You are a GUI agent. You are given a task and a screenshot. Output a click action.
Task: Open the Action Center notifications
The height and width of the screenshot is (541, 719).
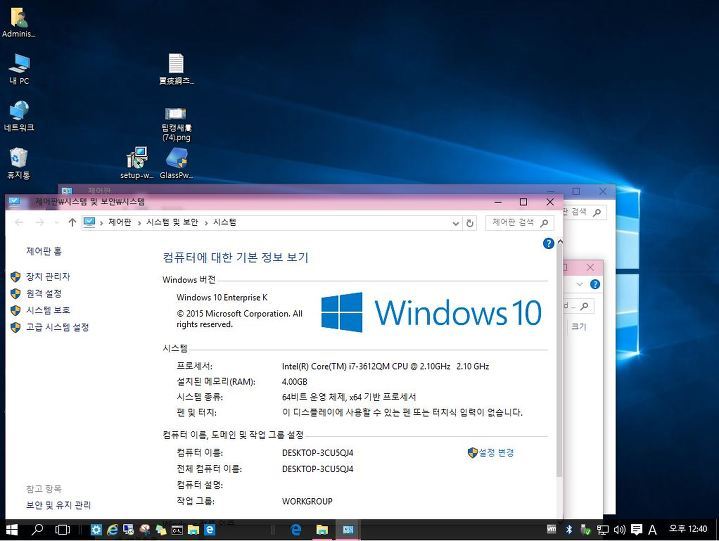636,530
